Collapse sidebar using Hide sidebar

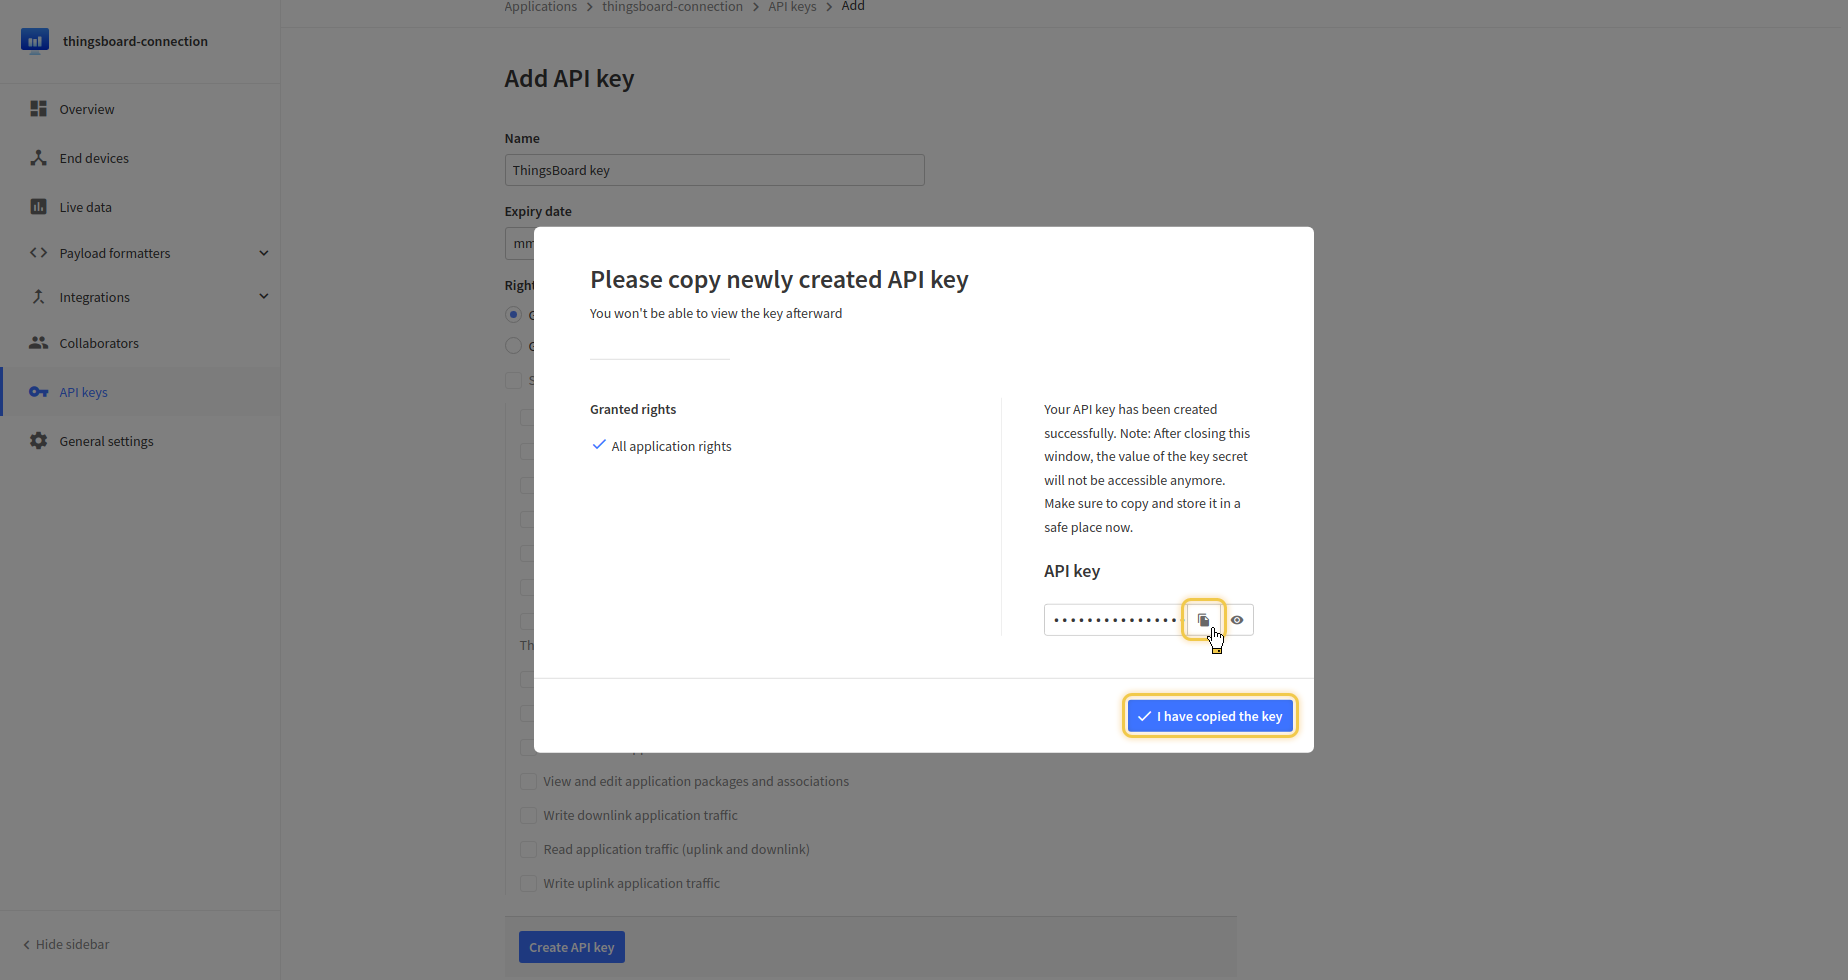pyautogui.click(x=66, y=944)
